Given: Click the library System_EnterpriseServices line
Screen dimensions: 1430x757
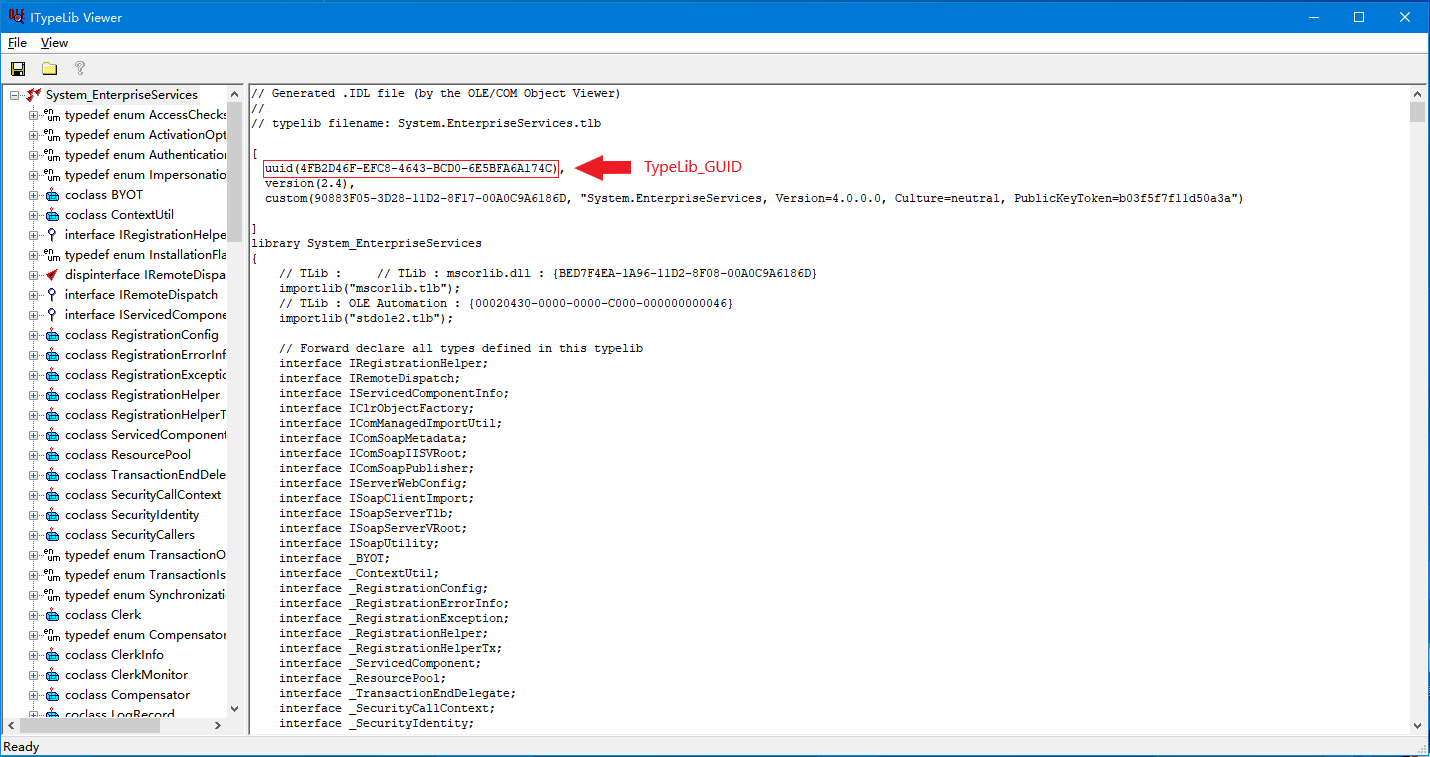Looking at the screenshot, I should click(366, 243).
